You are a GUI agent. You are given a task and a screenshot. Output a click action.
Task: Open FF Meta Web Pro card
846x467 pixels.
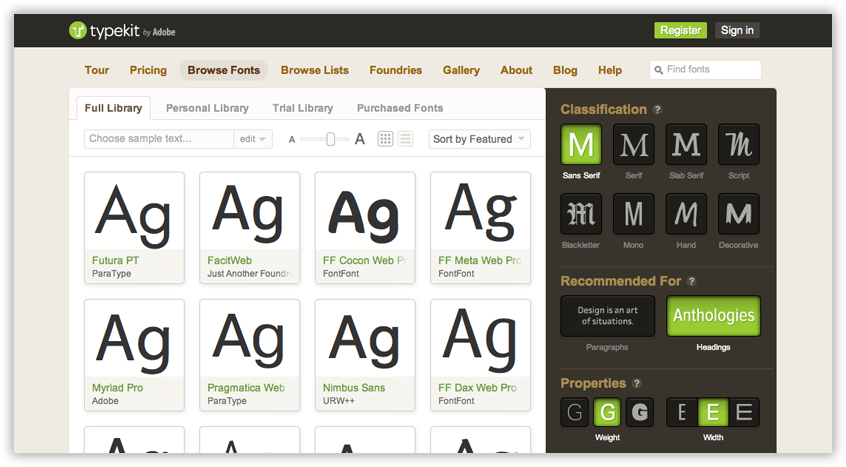pyautogui.click(x=480, y=228)
